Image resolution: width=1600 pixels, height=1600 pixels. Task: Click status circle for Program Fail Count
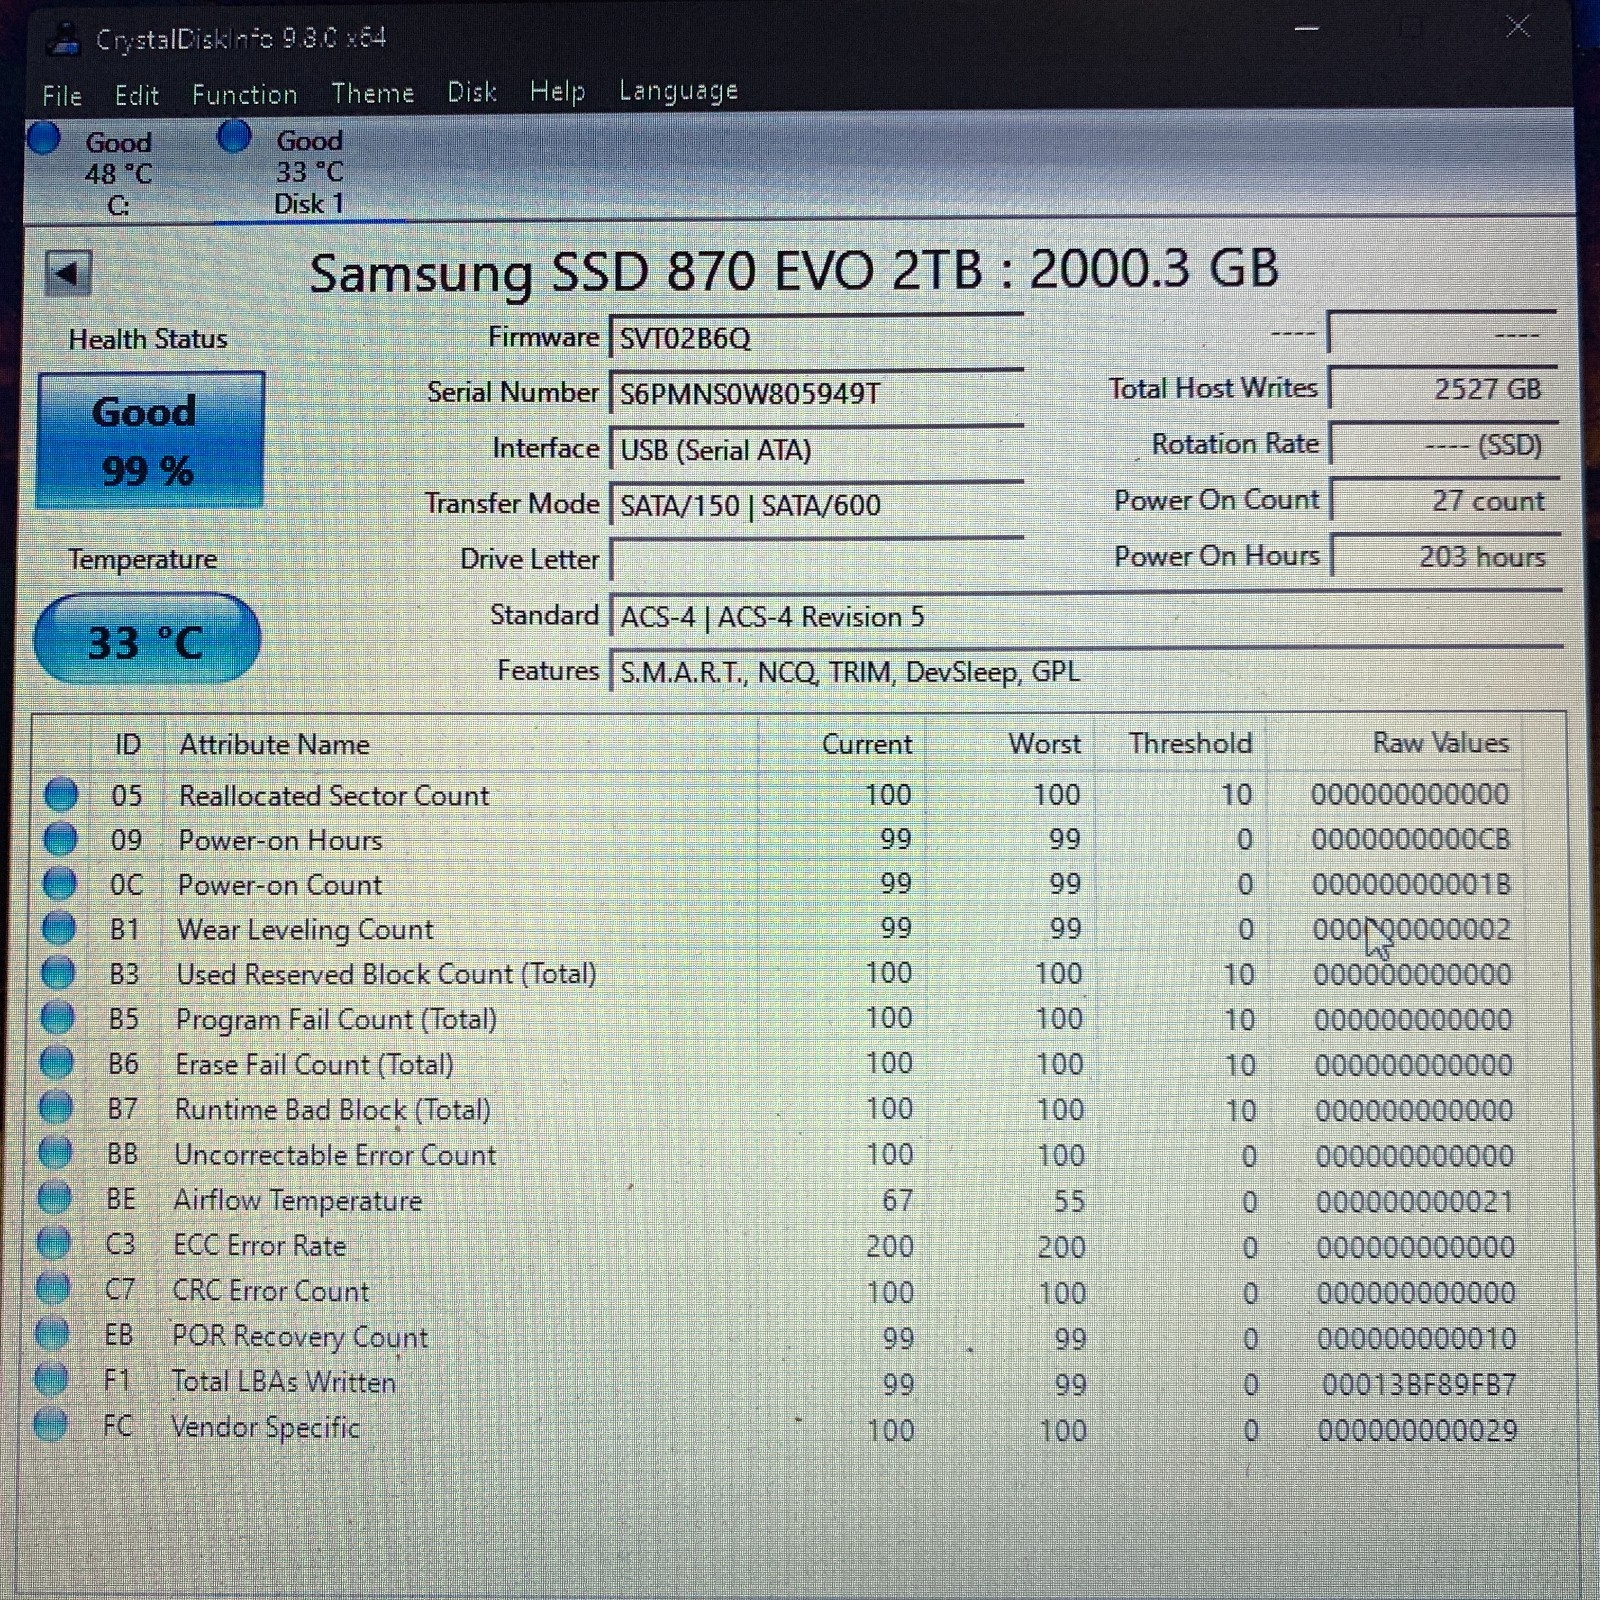(57, 1017)
